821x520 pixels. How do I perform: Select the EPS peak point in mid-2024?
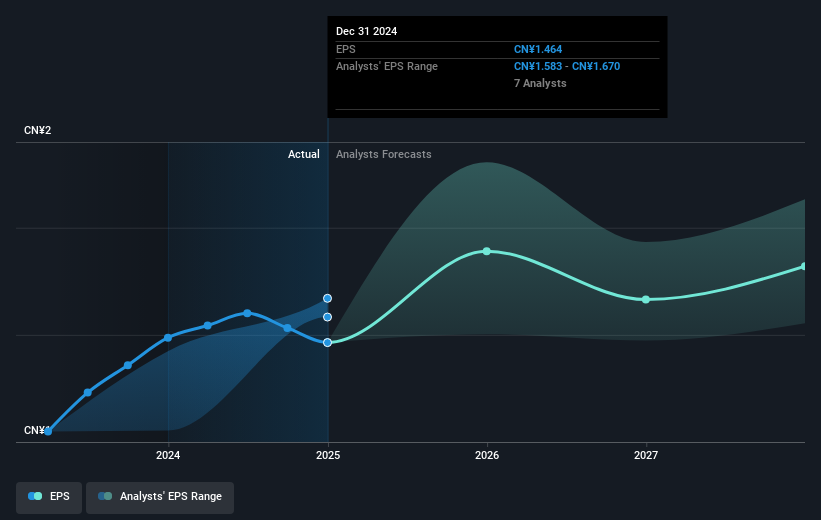pos(247,313)
